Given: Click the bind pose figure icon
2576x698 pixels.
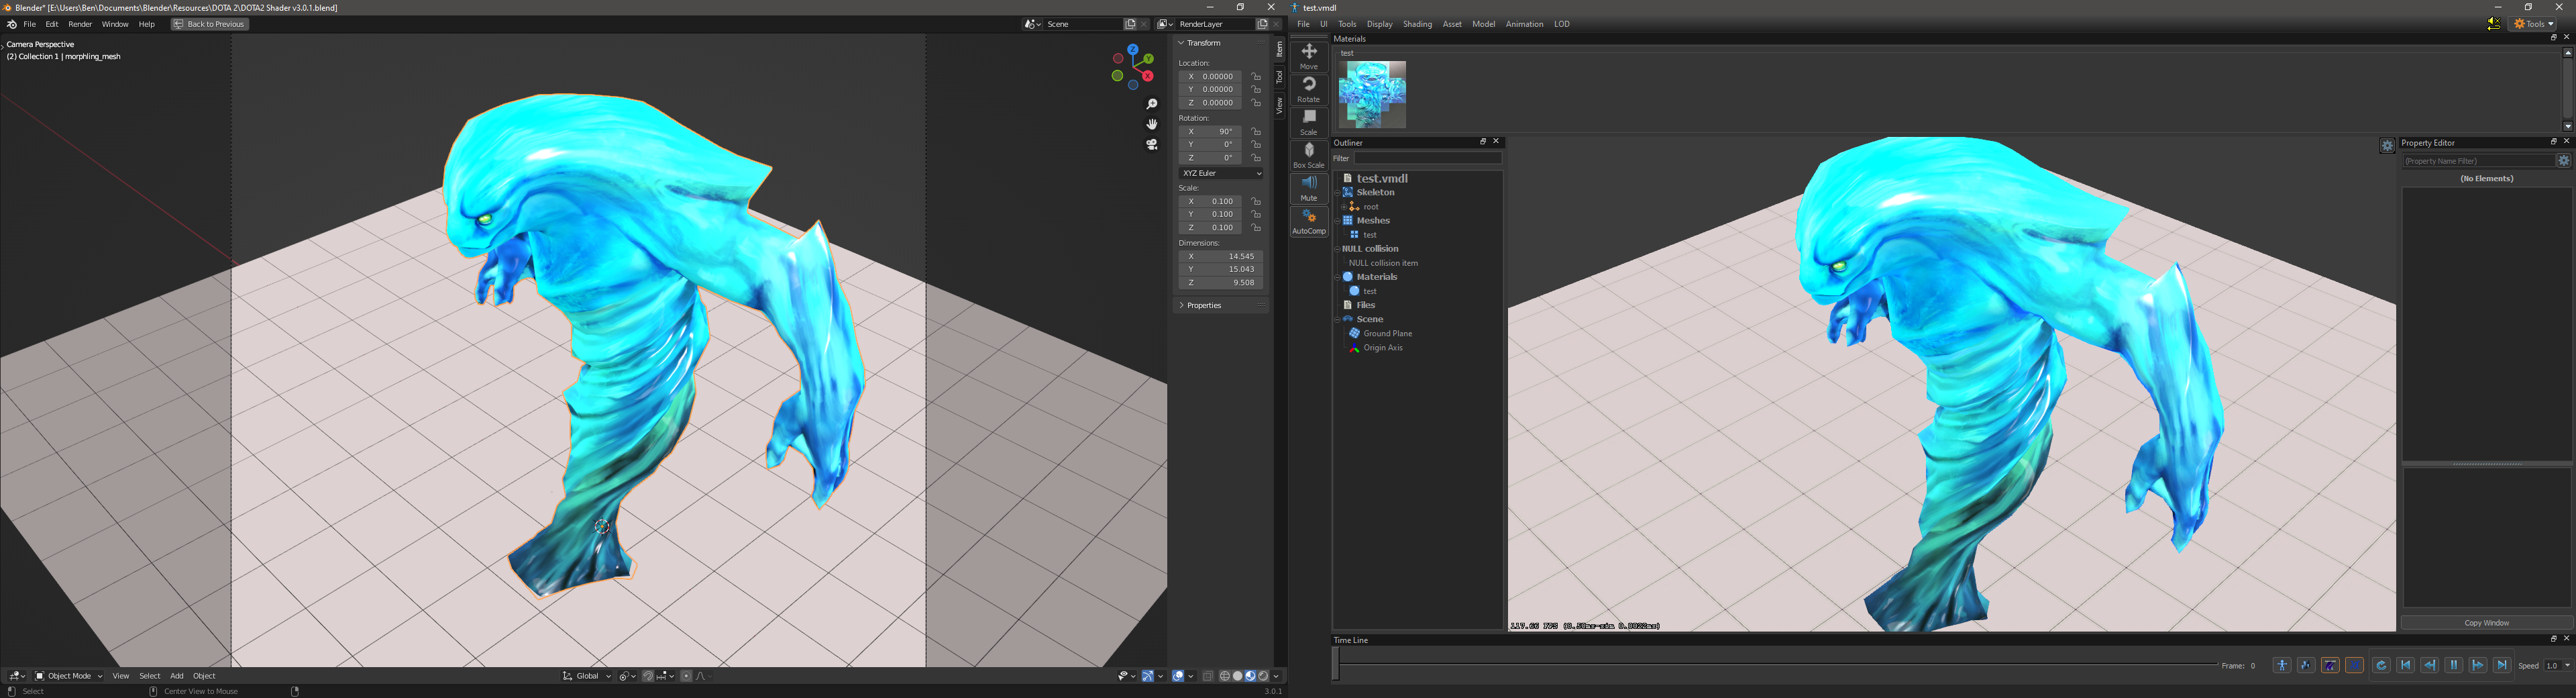Looking at the screenshot, I should pos(2282,666).
